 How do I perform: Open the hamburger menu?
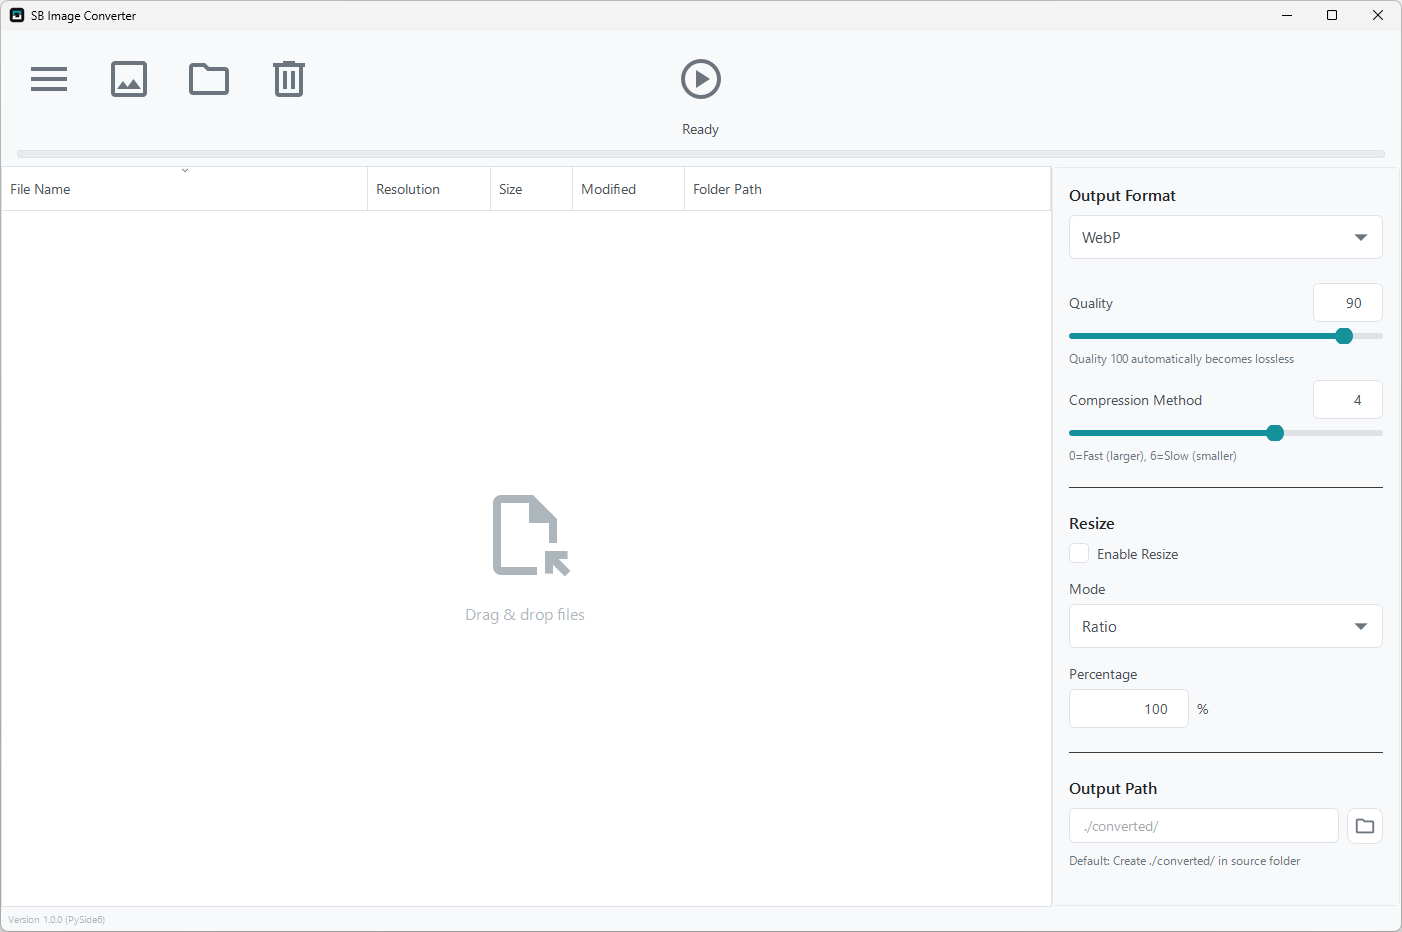[x=49, y=79]
